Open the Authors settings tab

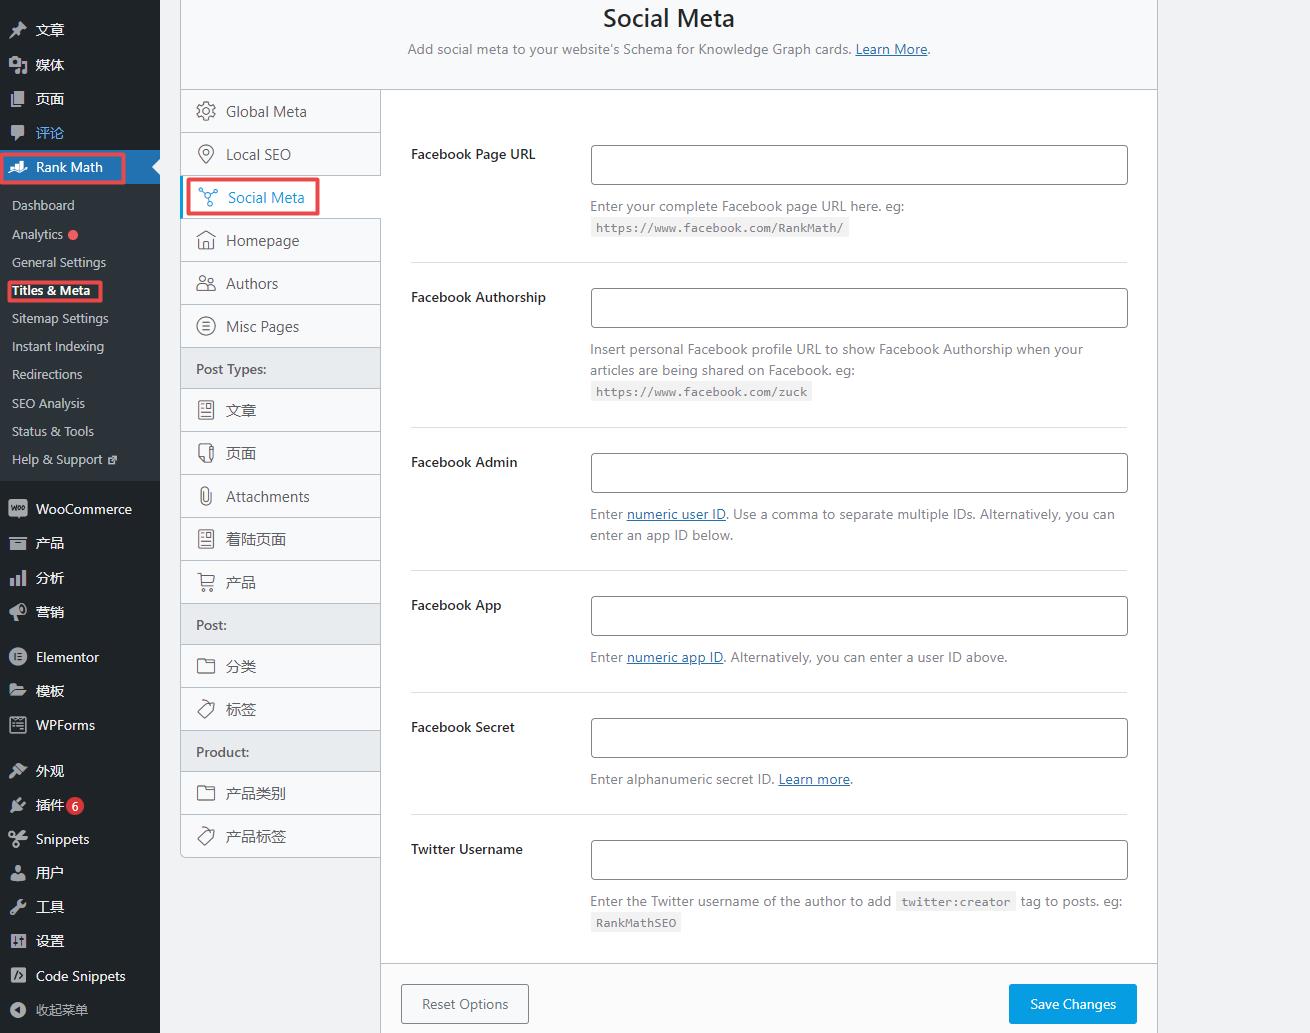click(x=280, y=283)
